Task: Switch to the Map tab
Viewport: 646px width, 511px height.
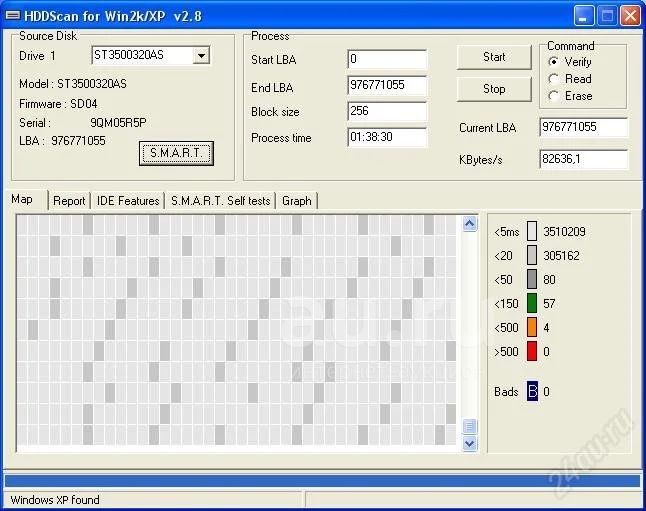Action: pos(22,199)
